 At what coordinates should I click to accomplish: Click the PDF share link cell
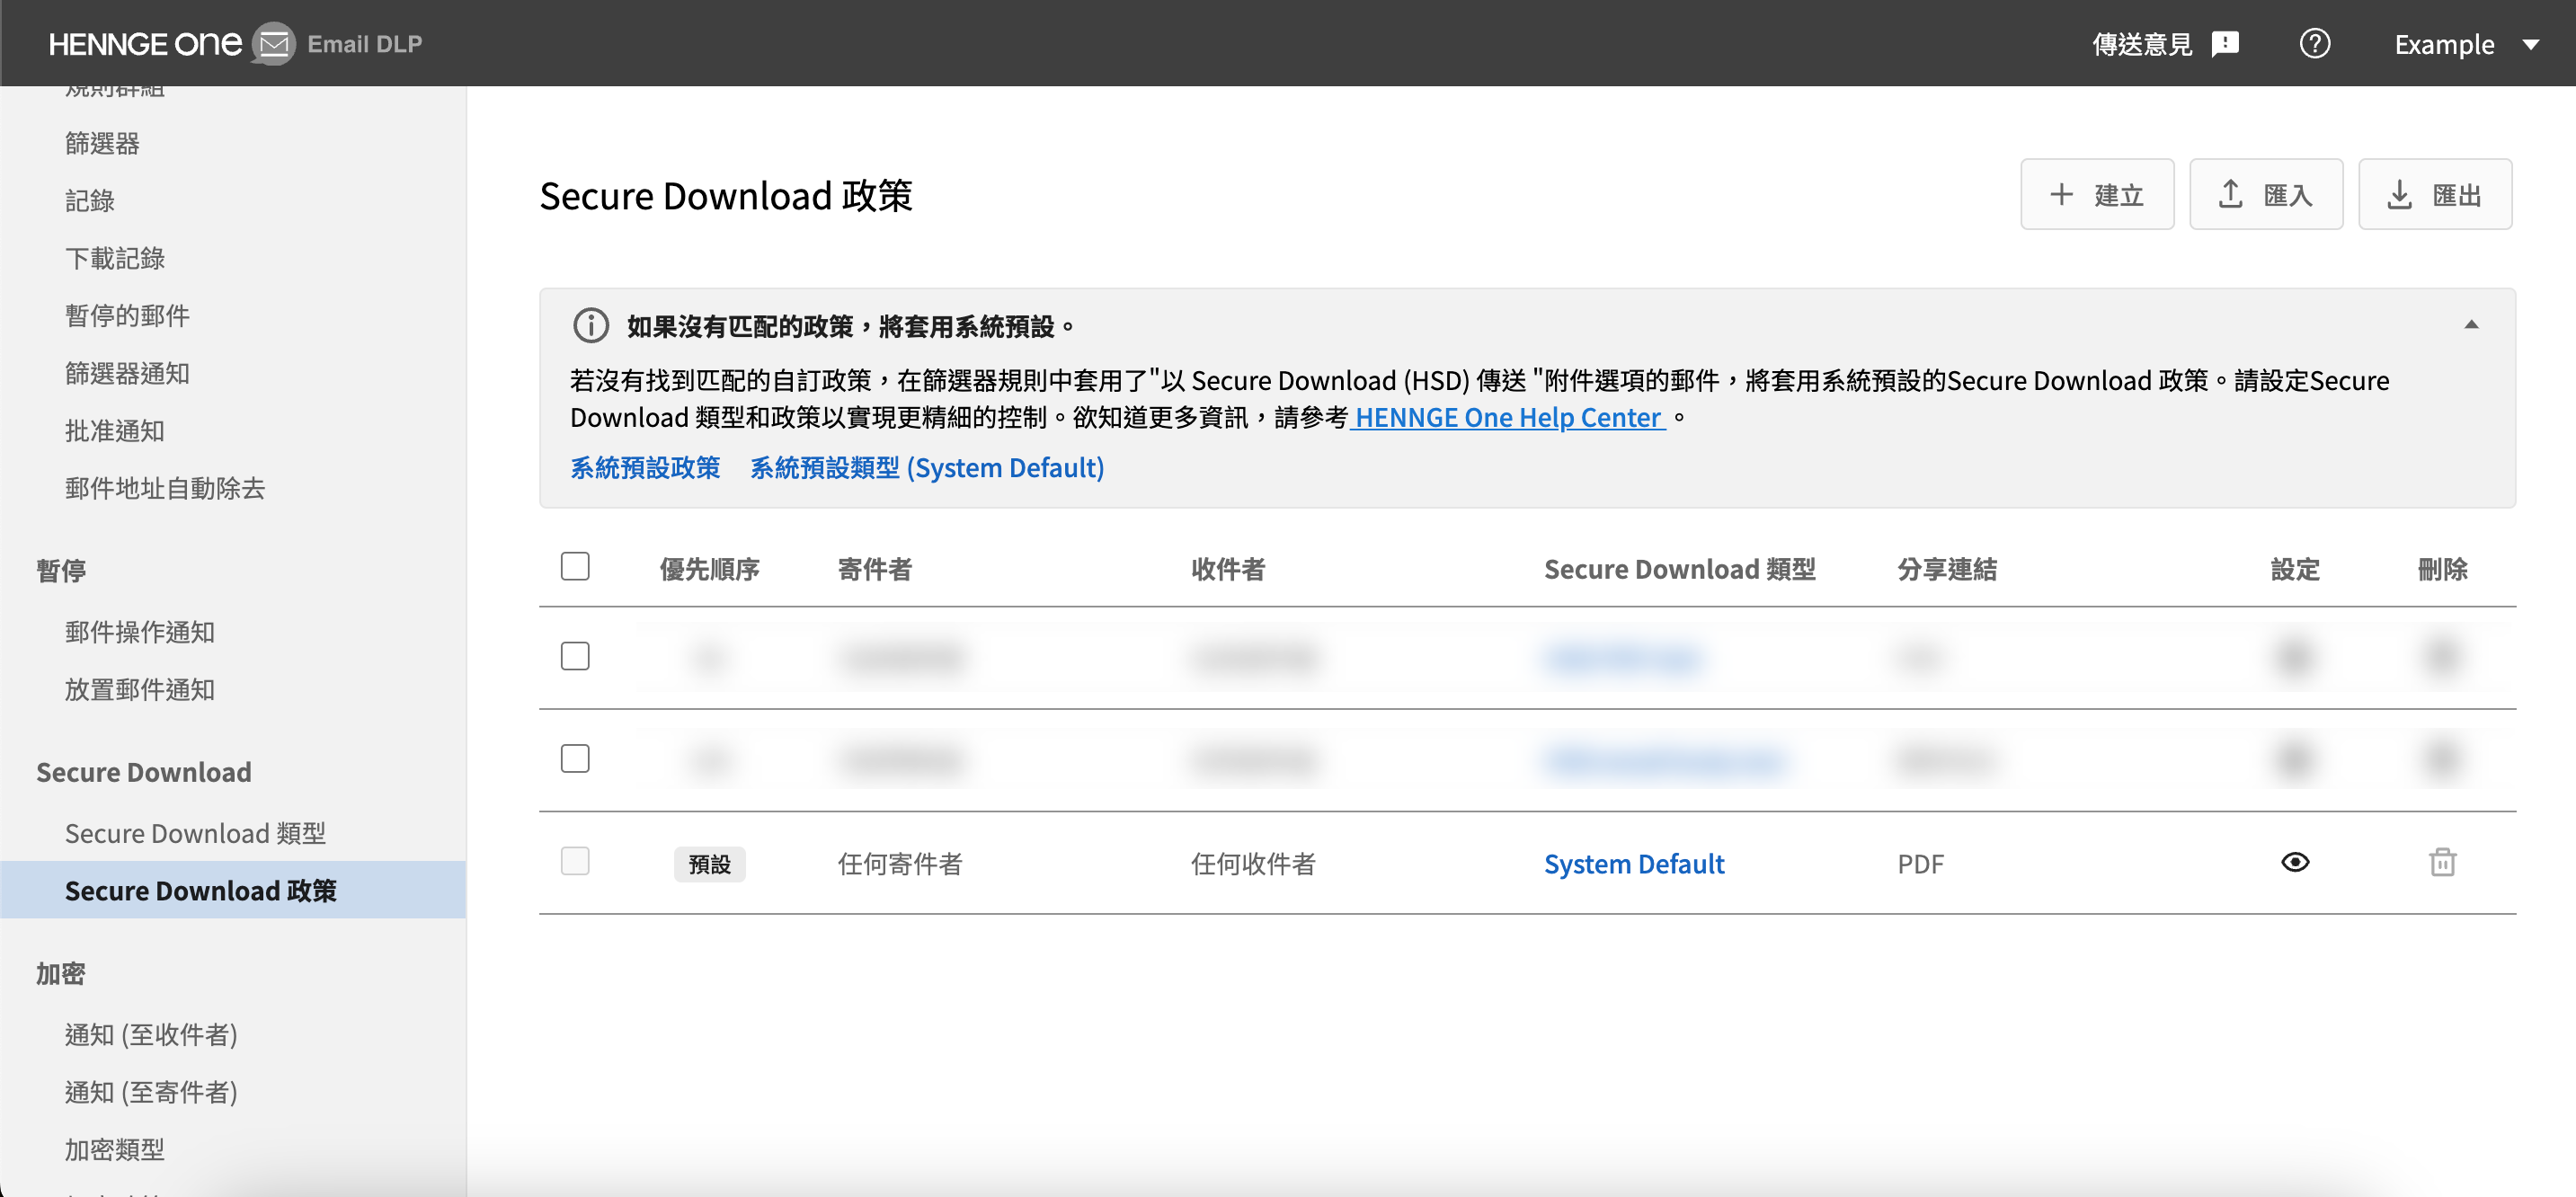pyautogui.click(x=1920, y=864)
